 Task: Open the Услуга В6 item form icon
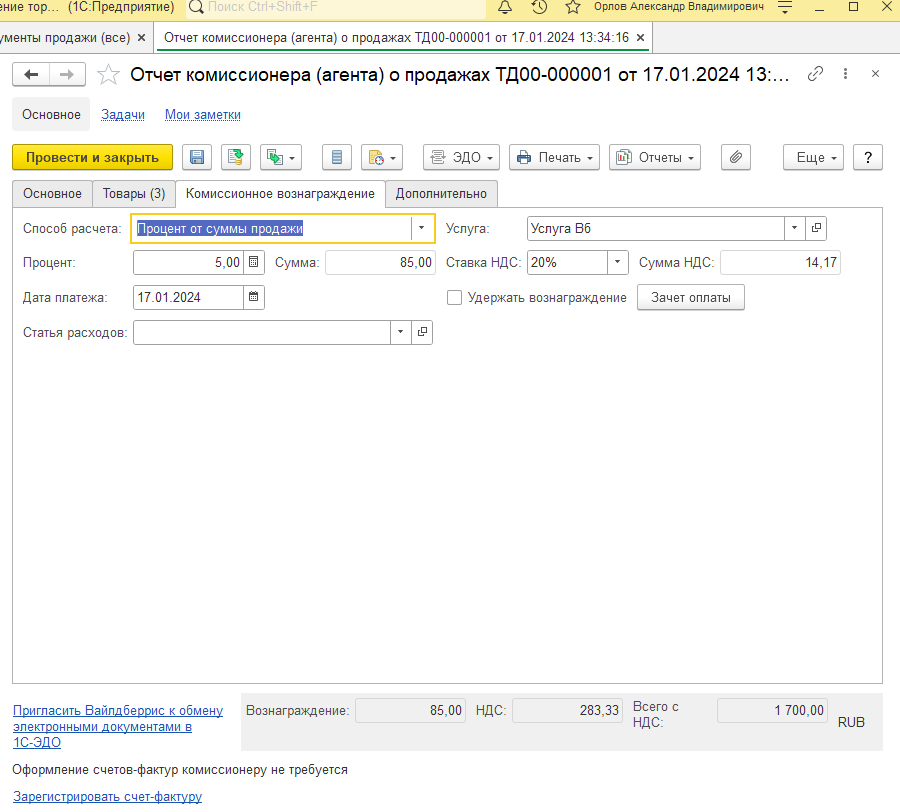coord(816,228)
